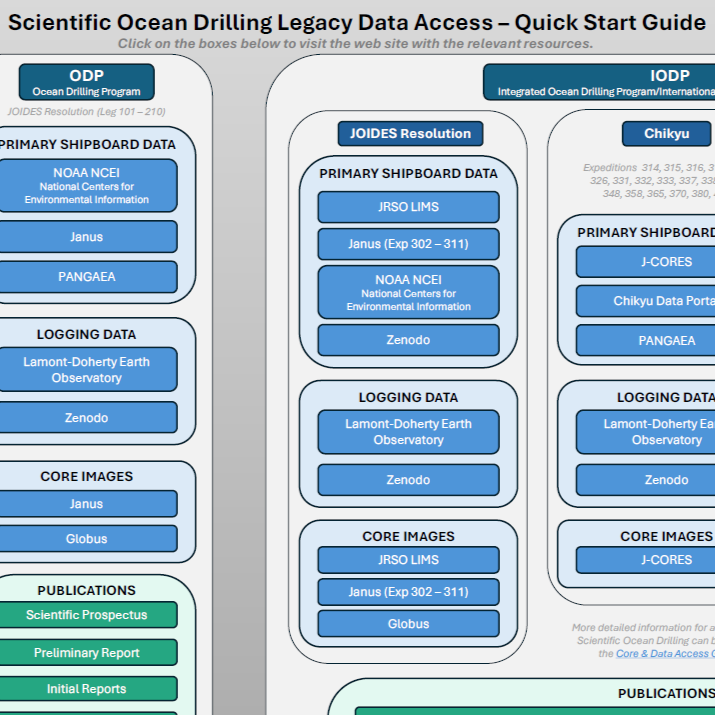Viewport: 715px width, 715px height.
Task: Follow the Core & Data Access link
Action: pos(665,653)
